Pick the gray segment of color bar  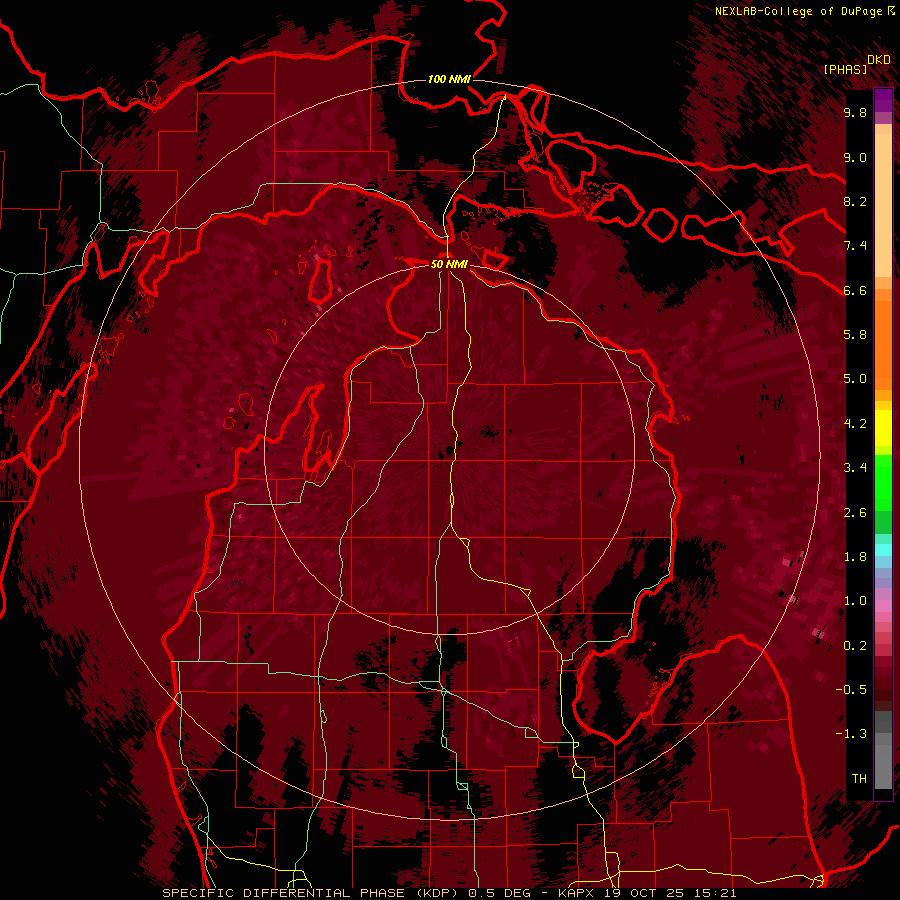point(883,752)
